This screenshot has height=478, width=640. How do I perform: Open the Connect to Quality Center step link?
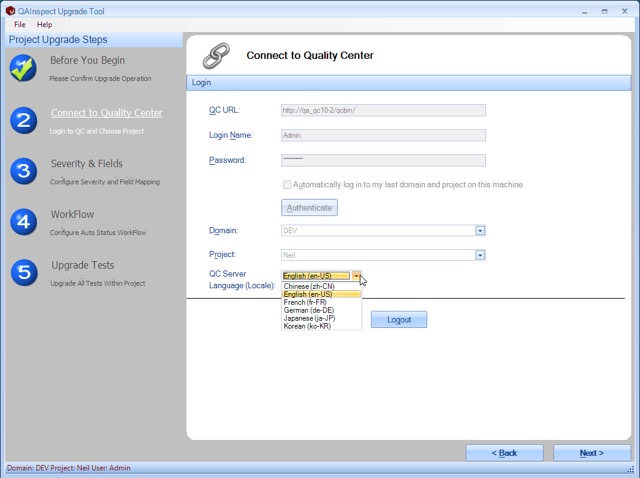point(107,113)
